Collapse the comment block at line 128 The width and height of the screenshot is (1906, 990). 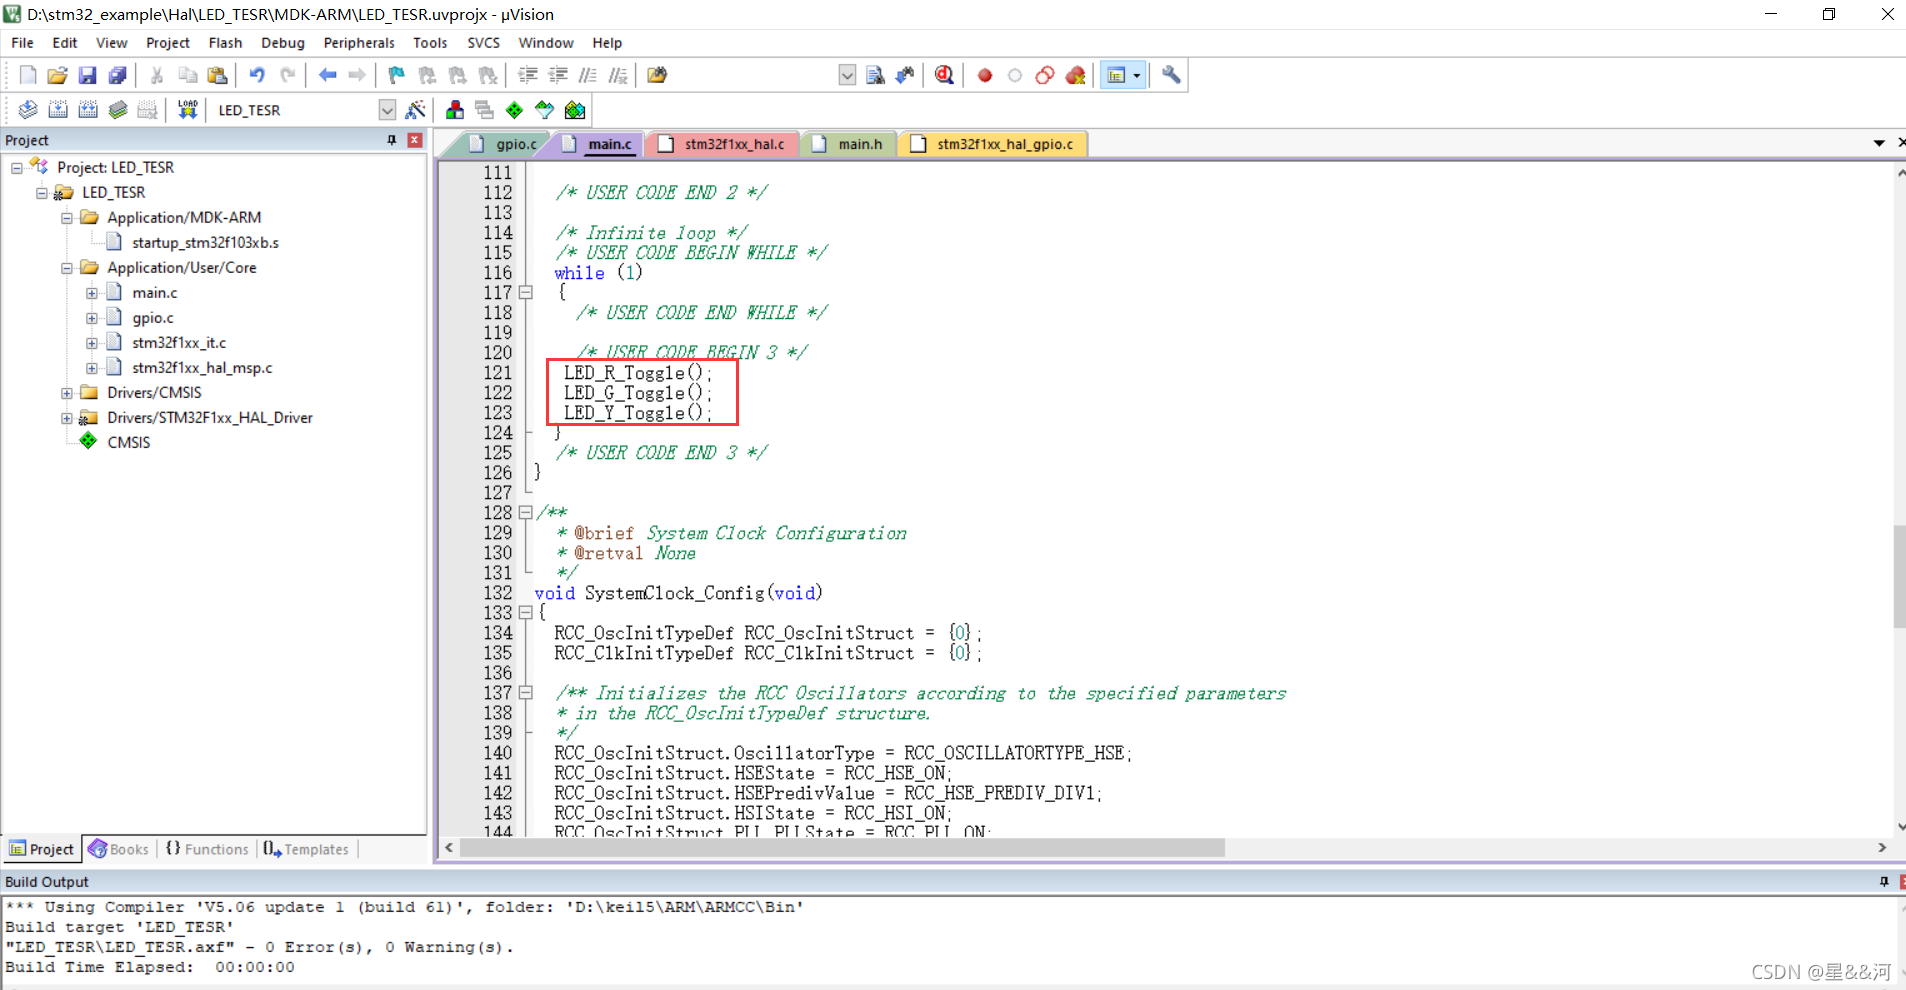click(x=526, y=512)
